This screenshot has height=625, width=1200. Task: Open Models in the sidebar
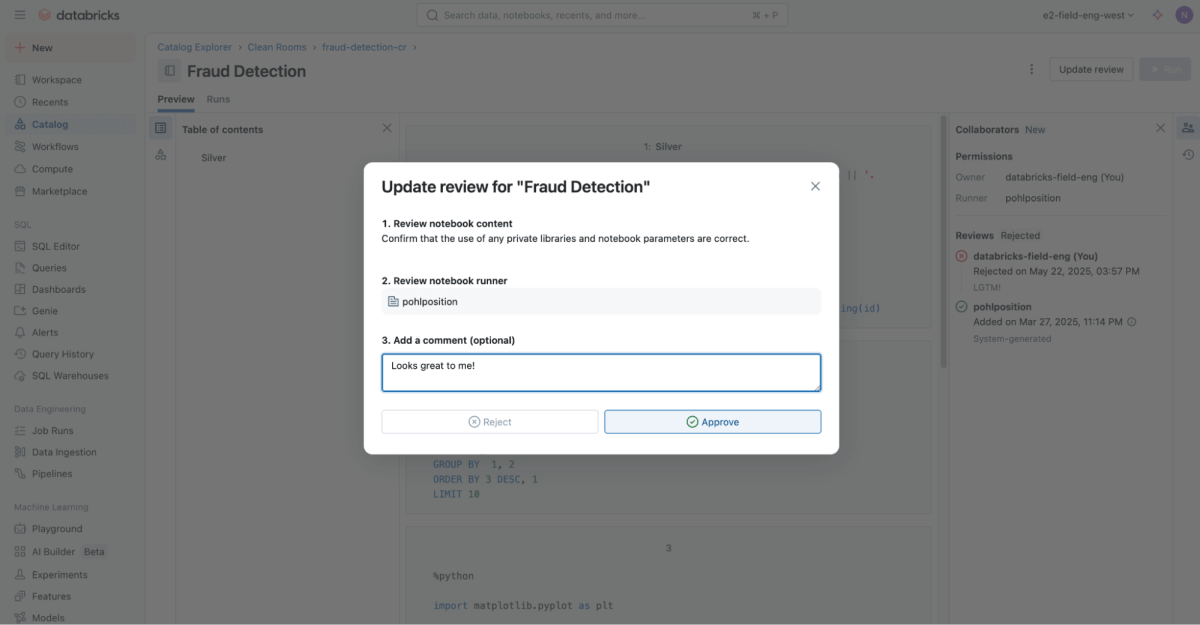48,618
